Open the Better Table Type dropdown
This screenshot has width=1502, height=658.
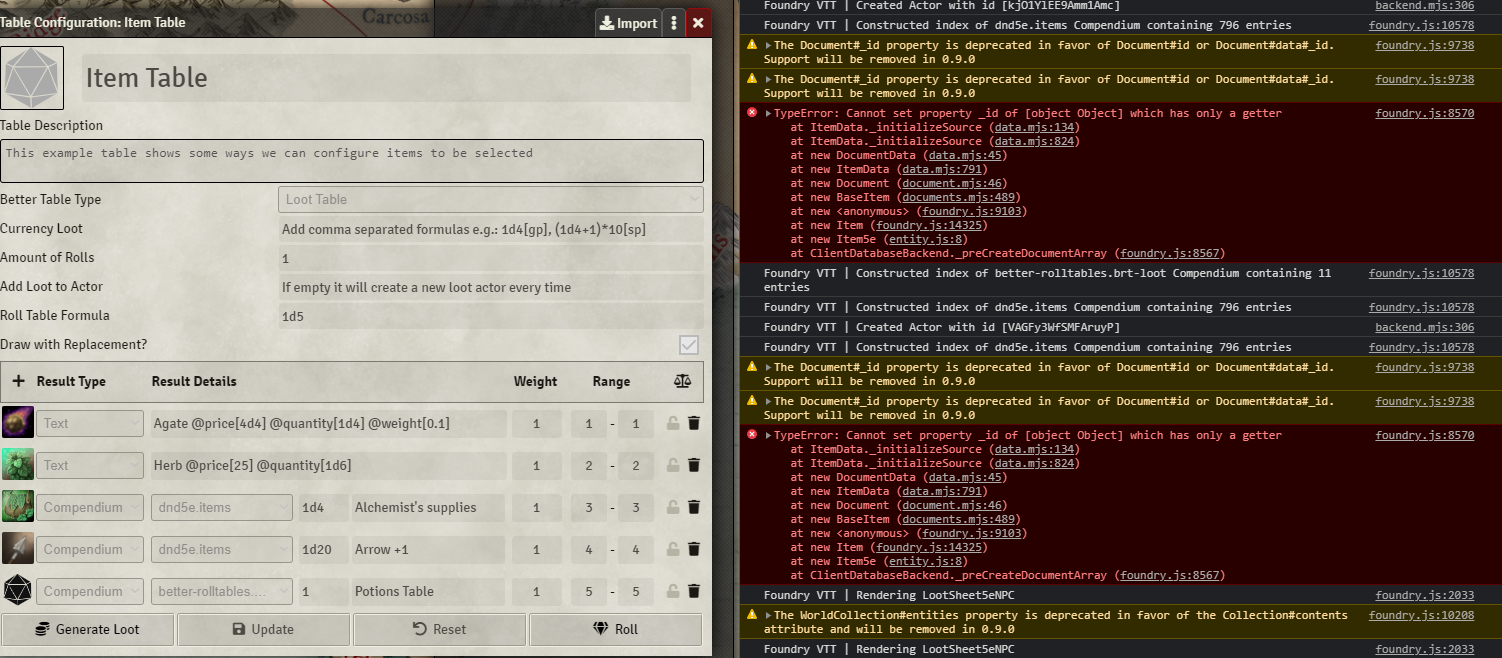[x=490, y=199]
